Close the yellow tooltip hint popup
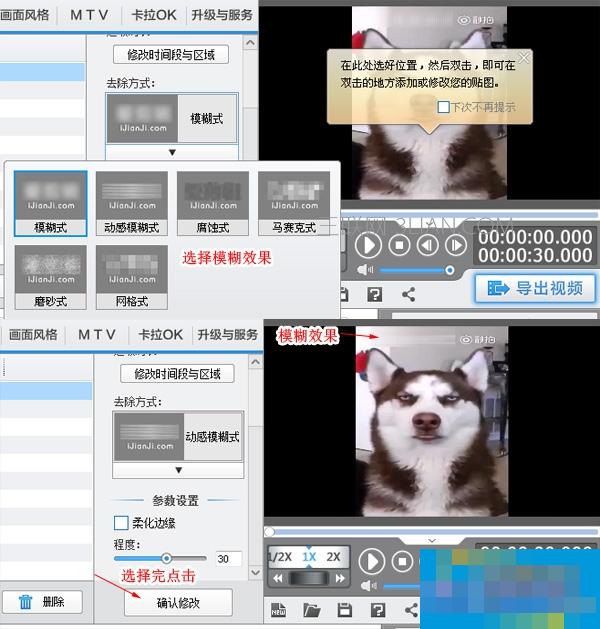 [x=524, y=58]
